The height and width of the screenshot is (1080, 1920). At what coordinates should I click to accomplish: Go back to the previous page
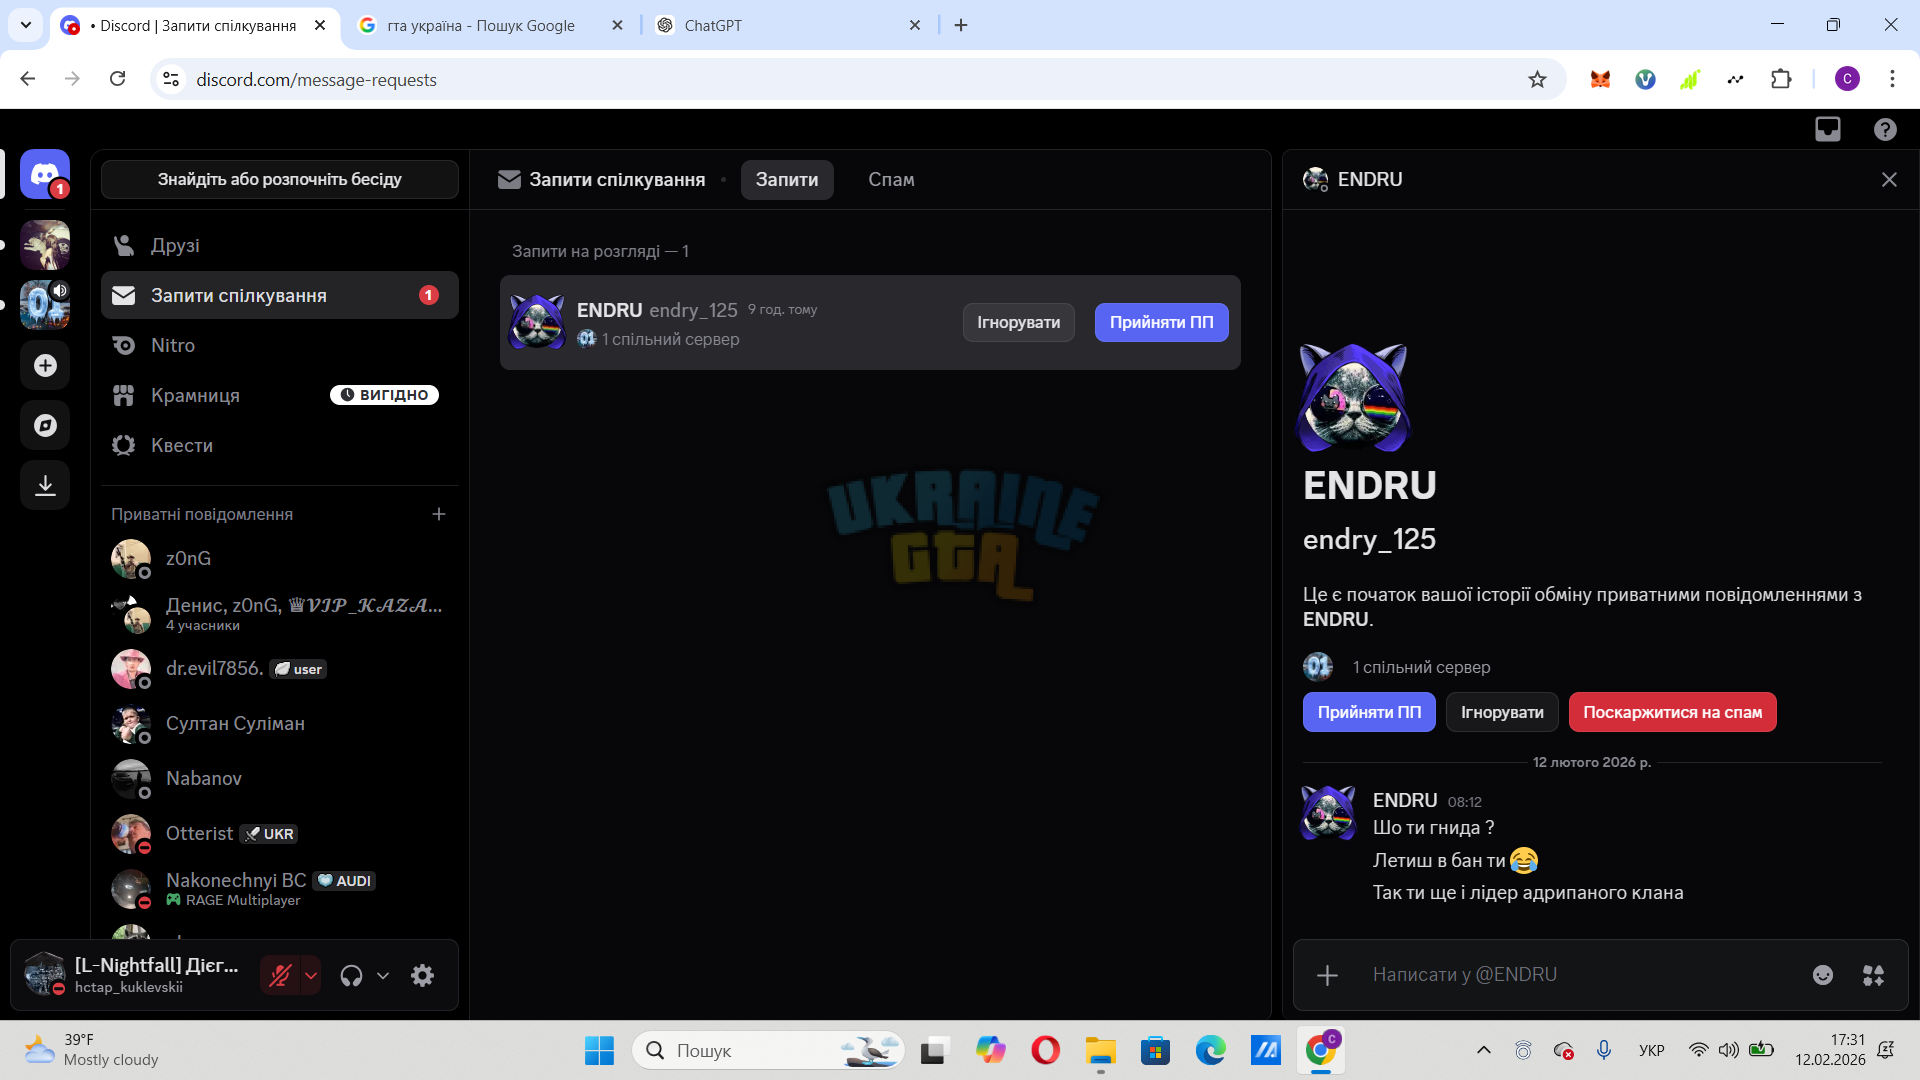point(28,79)
